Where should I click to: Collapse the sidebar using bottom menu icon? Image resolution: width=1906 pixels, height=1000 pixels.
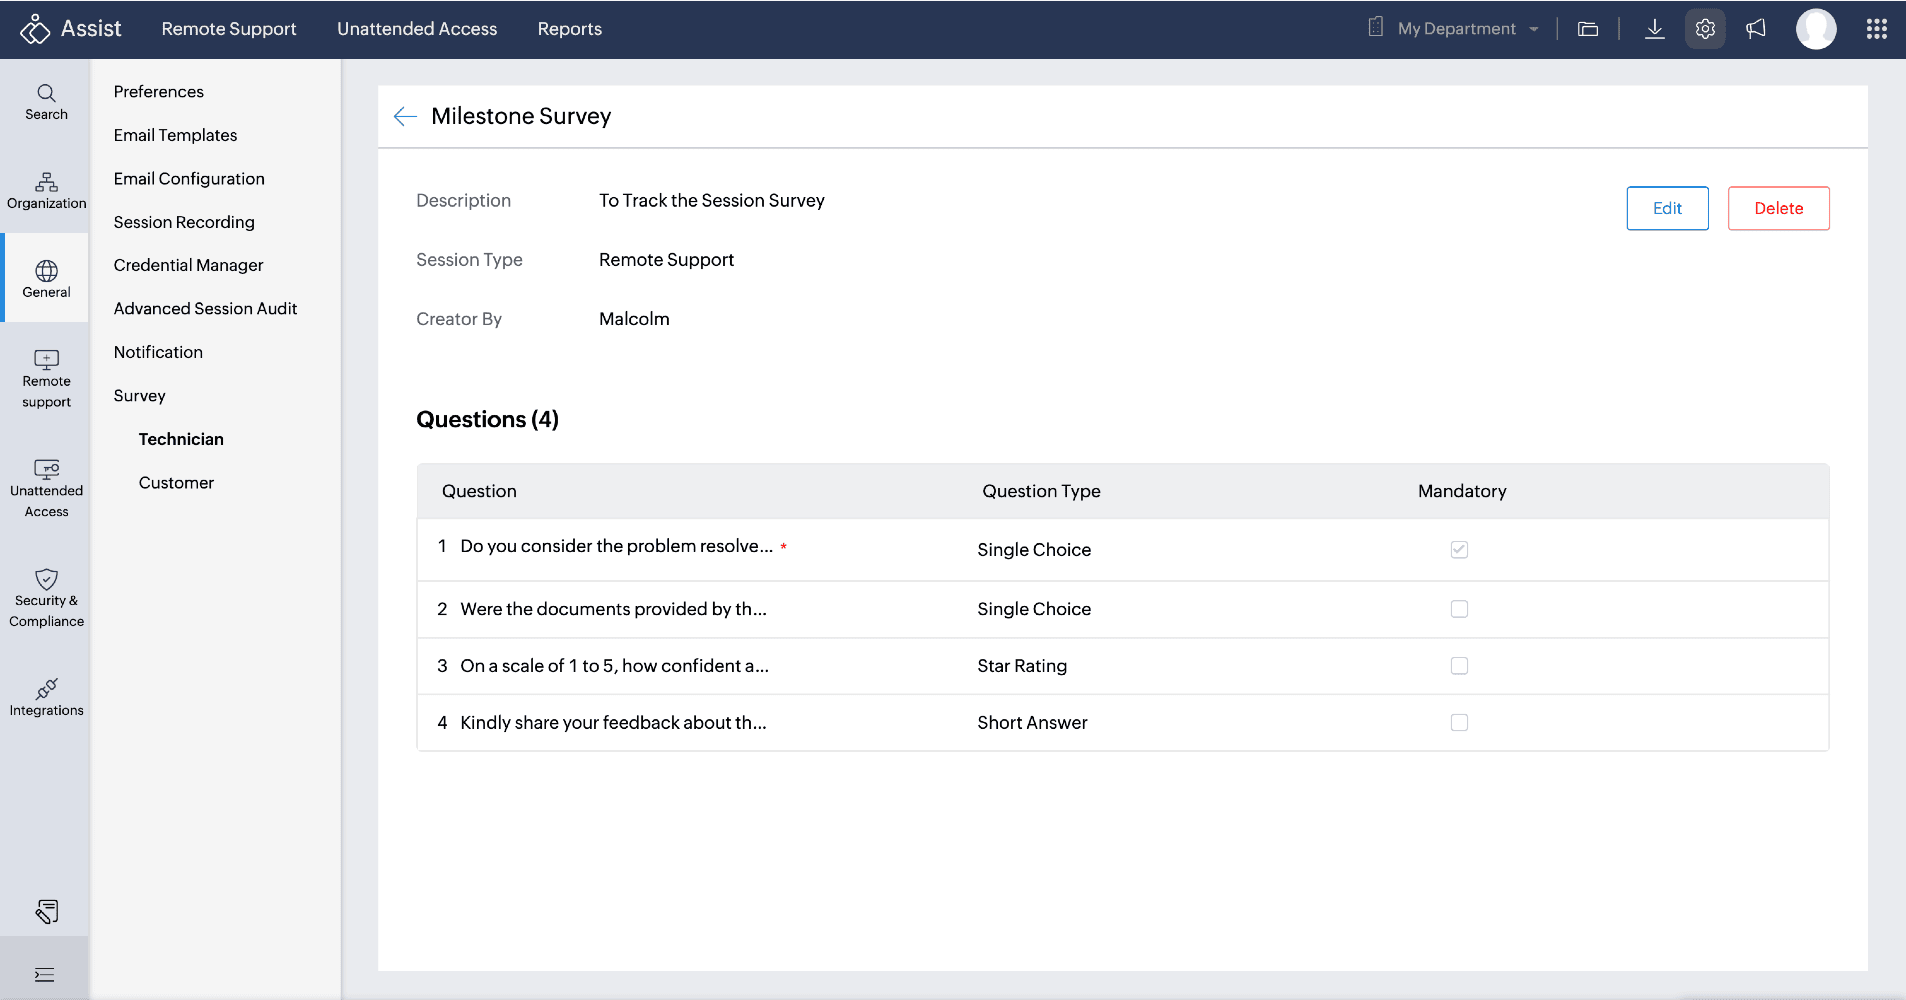tap(45, 975)
